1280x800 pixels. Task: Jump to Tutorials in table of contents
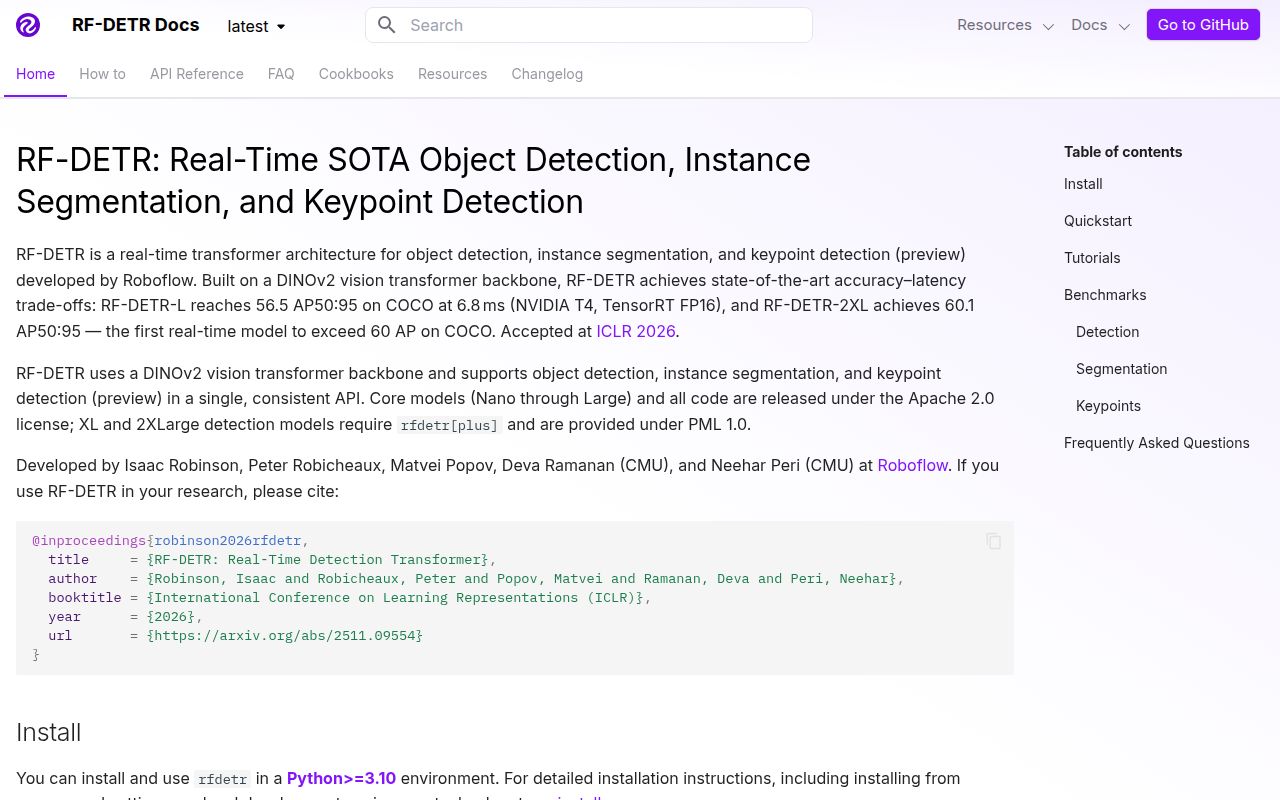click(1092, 258)
